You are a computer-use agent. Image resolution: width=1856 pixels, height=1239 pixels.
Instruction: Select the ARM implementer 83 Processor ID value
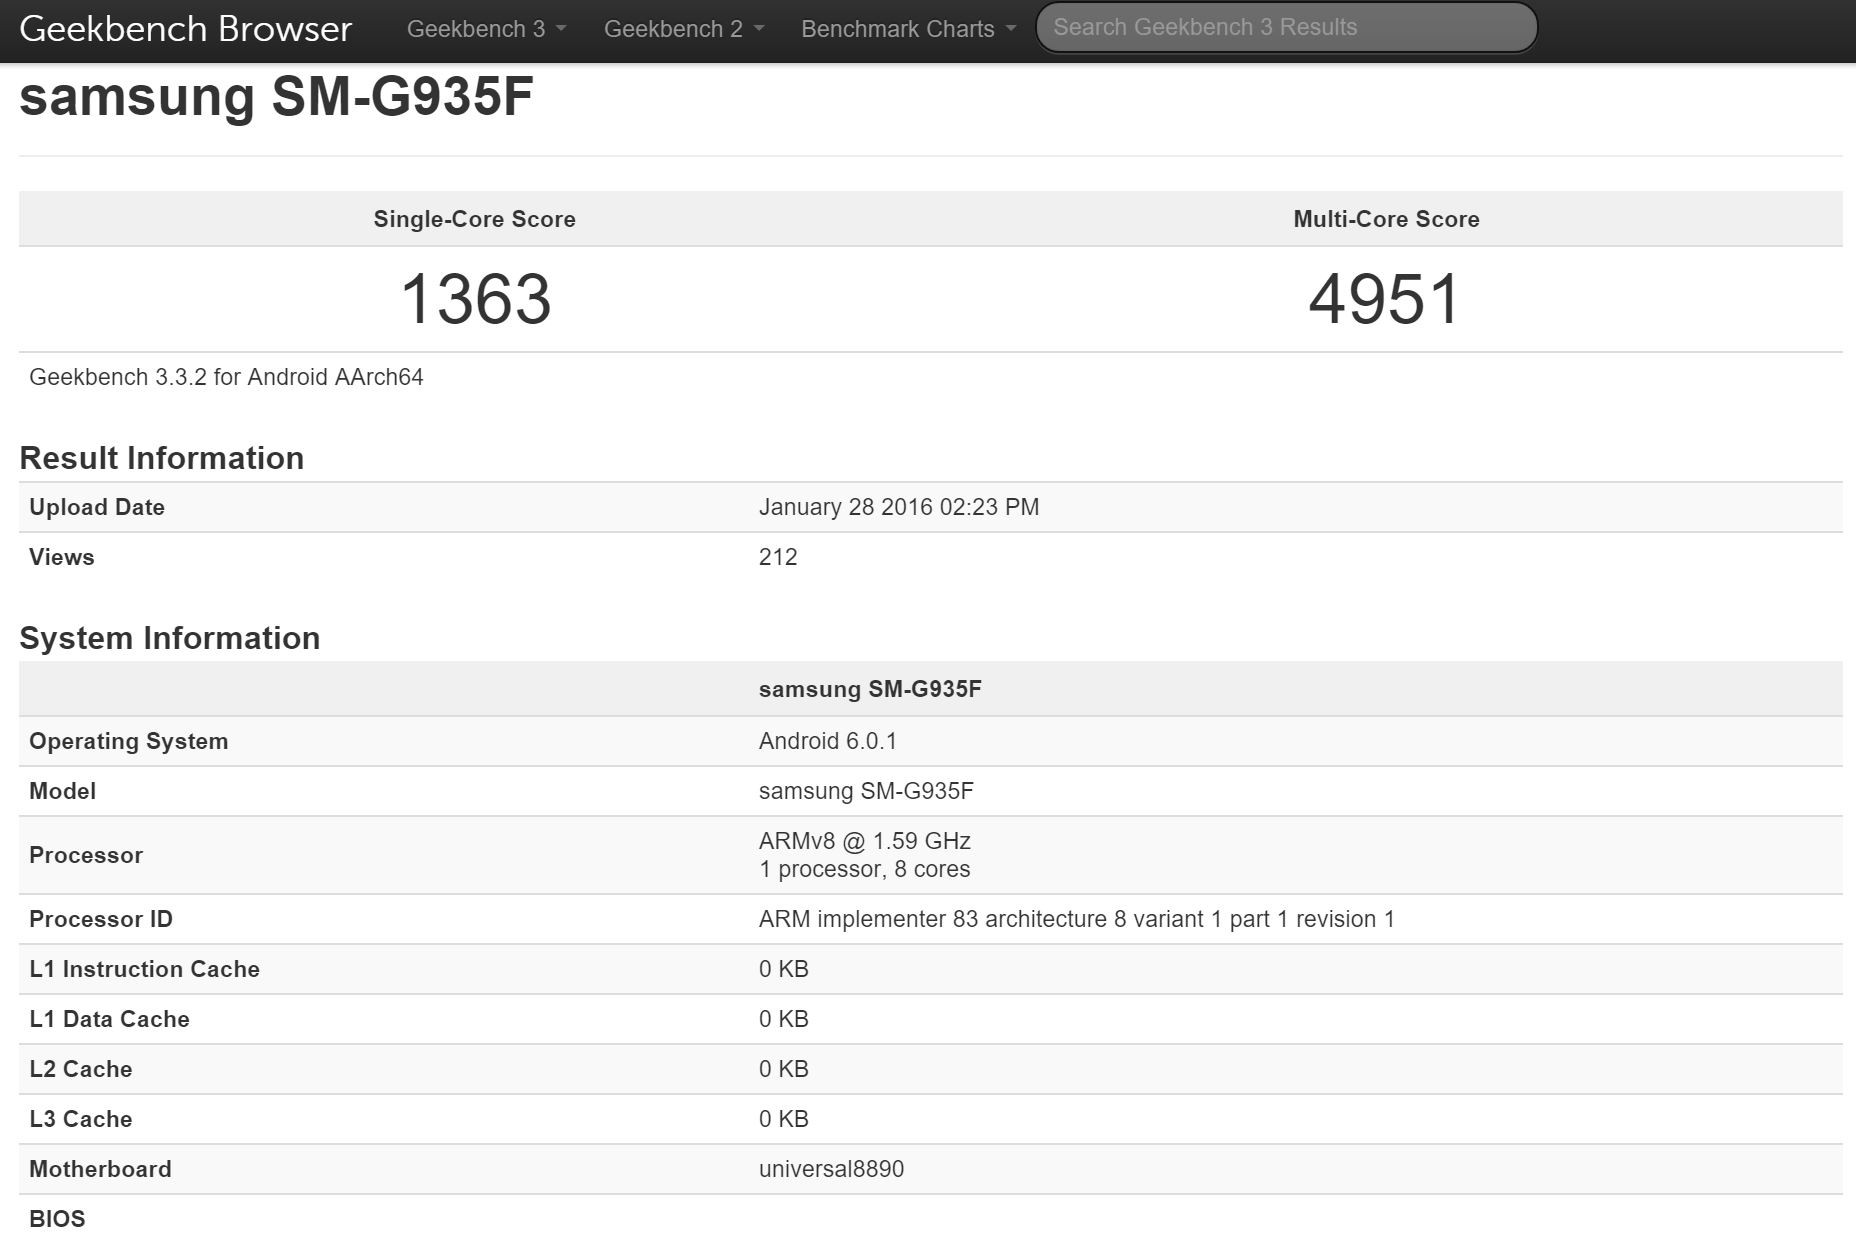[x=1076, y=919]
